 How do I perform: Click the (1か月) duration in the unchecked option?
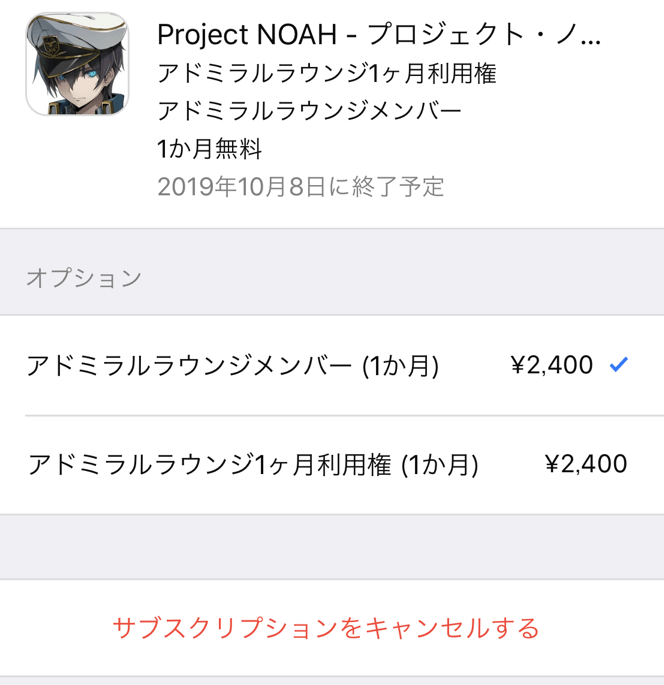(x=439, y=464)
